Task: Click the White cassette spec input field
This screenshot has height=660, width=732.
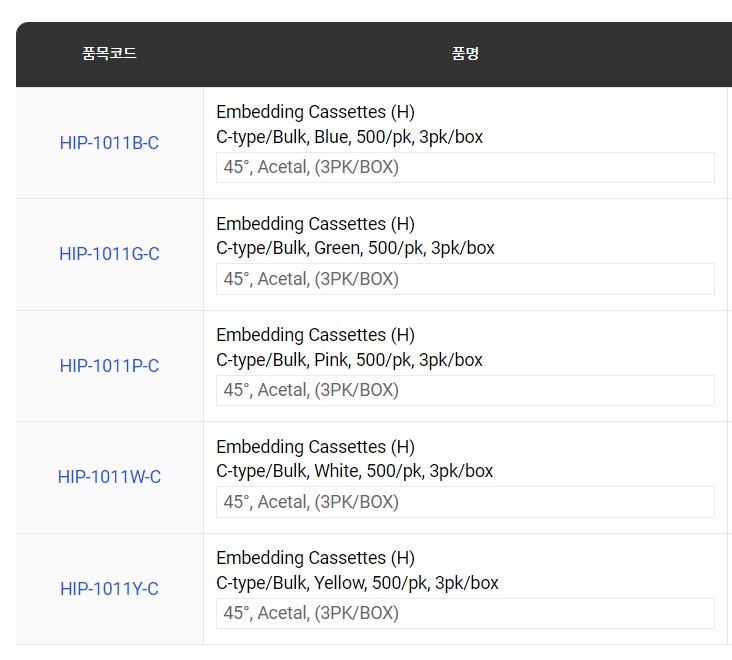Action: point(465,502)
